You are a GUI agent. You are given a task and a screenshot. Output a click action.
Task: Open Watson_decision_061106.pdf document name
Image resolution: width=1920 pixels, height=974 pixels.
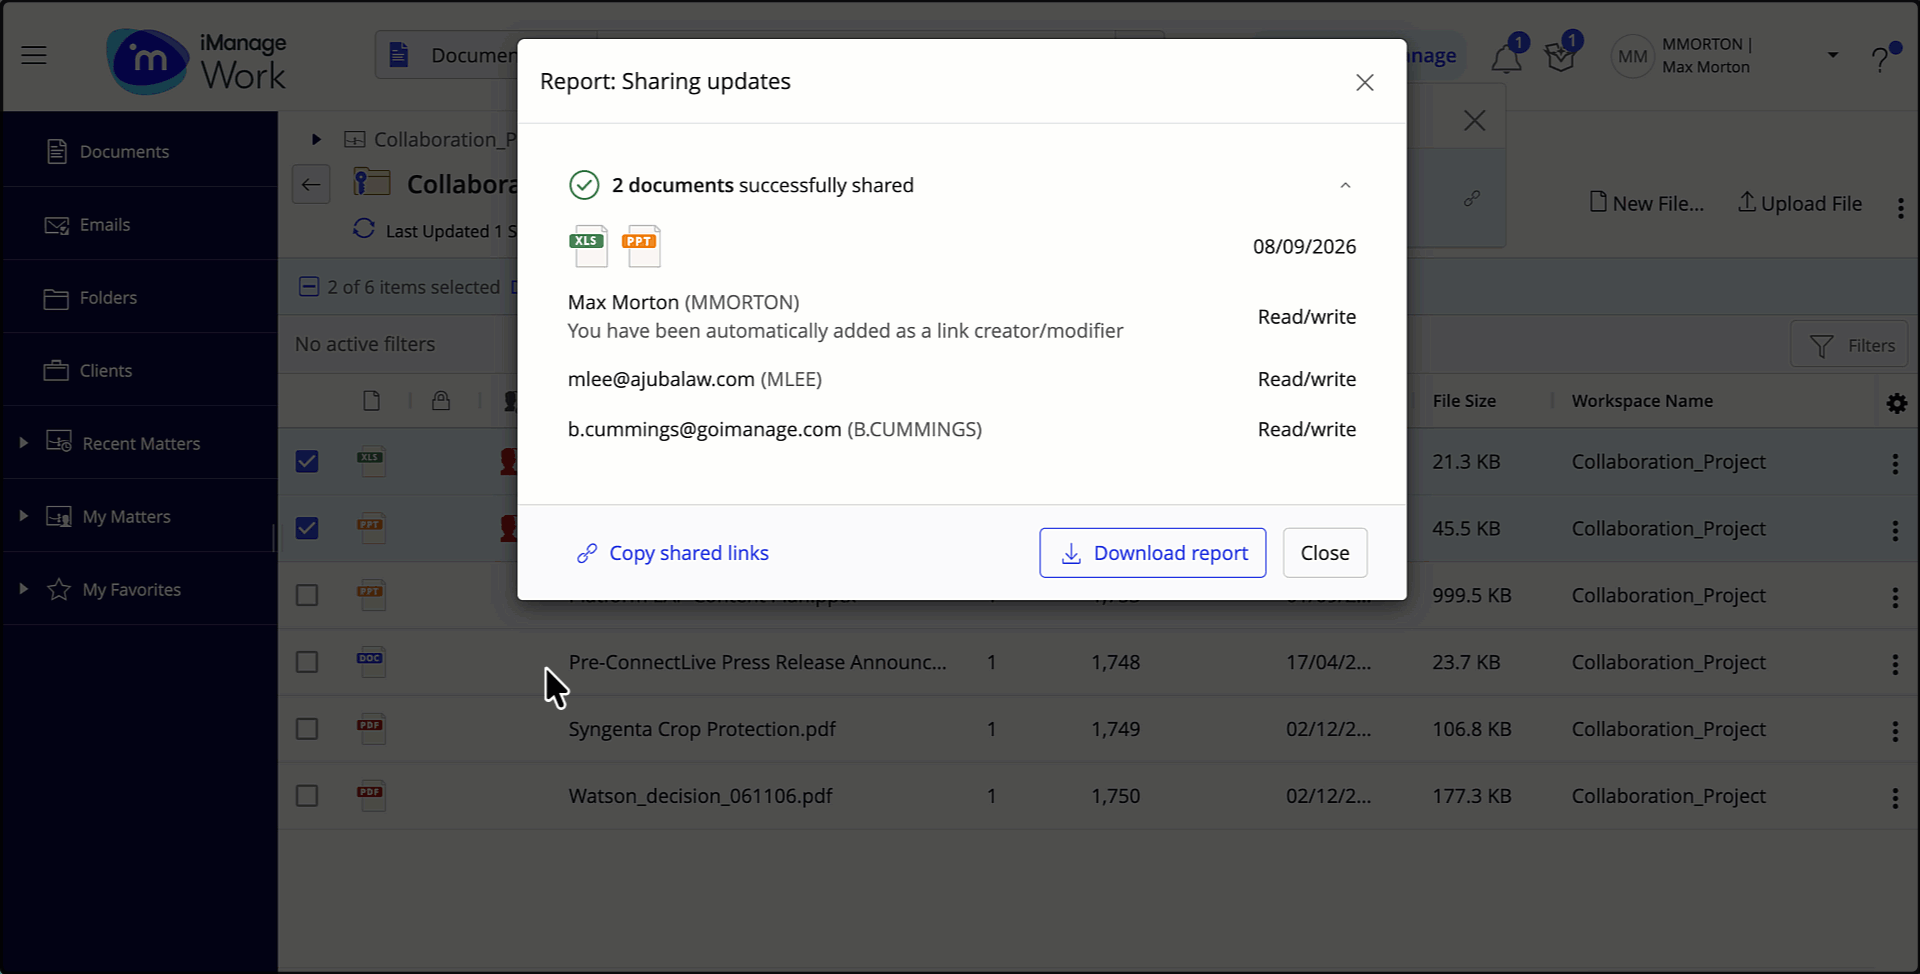(x=700, y=796)
